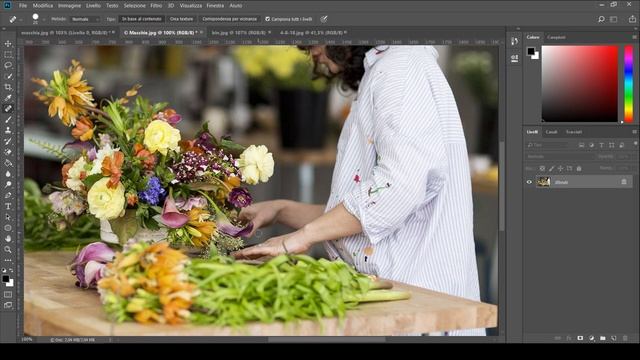Select the Rectangular Marquee tool
This screenshot has width=640, height=360.
[8, 54]
